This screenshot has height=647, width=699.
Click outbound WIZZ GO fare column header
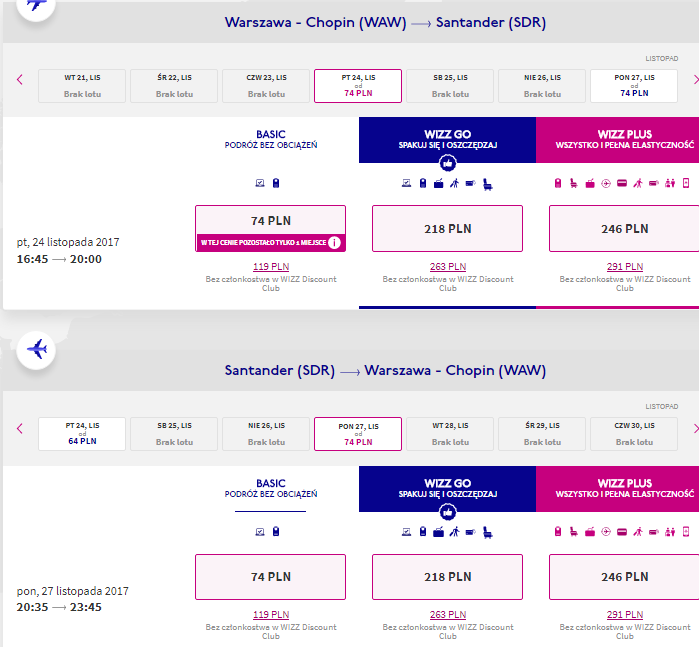(448, 140)
